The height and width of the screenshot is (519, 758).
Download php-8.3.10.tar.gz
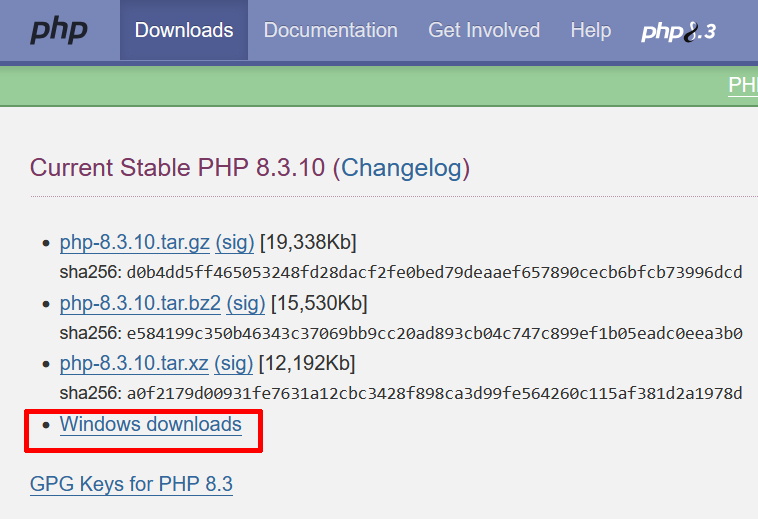coord(134,242)
